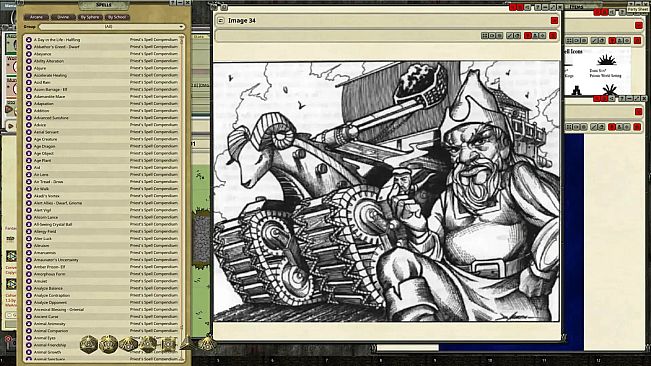This screenshot has height=366, width=651.
Task: Toggle third icon in Image 34 toolbar first group
Action: pyautogui.click(x=499, y=36)
